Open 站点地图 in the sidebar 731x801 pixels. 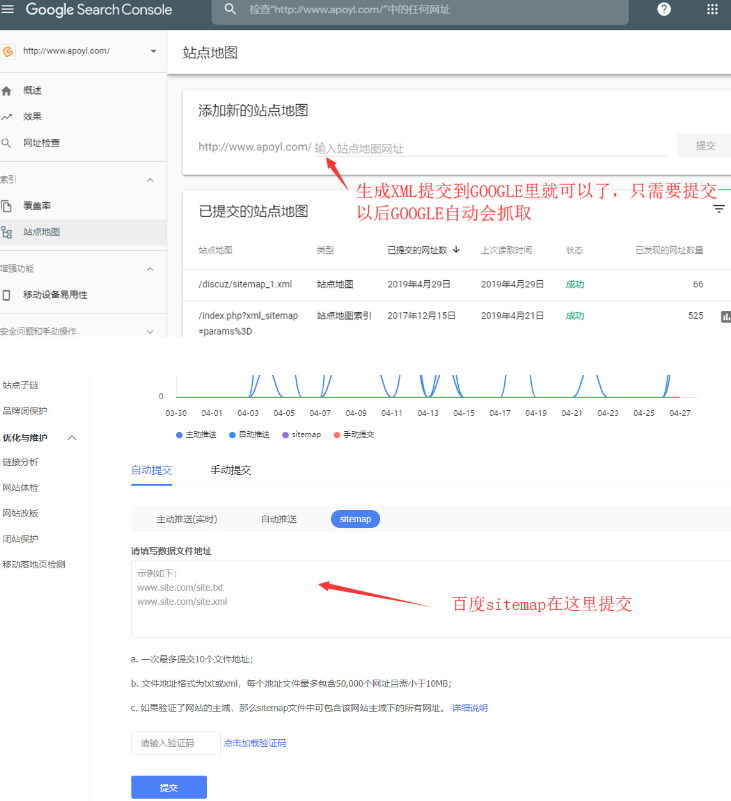[41, 232]
